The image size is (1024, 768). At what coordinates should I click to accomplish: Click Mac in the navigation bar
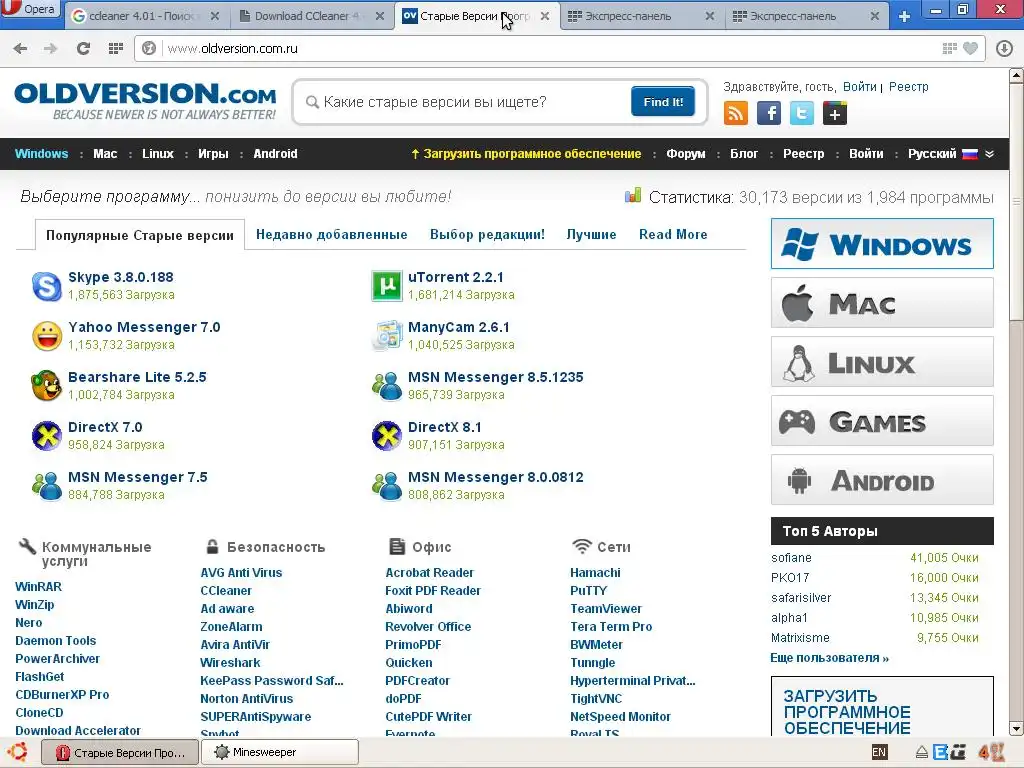tap(105, 154)
